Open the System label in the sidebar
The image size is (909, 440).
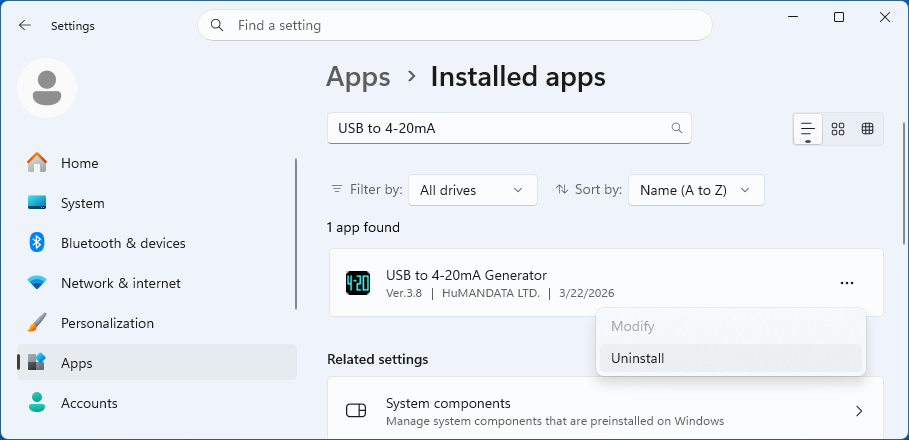[x=83, y=203]
